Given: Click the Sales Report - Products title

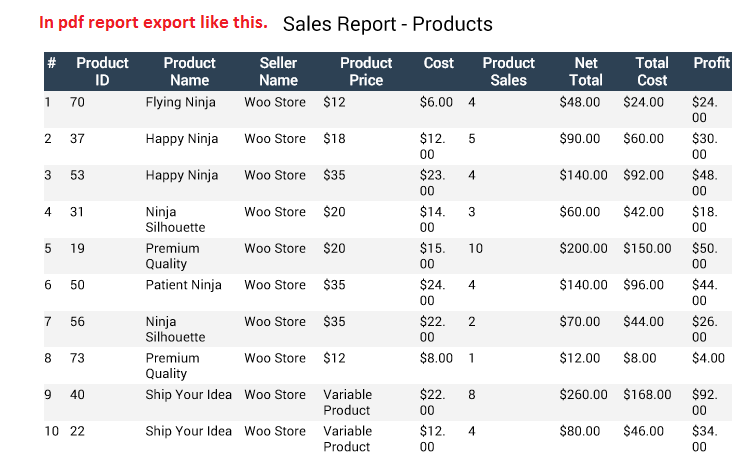Looking at the screenshot, I should [388, 24].
